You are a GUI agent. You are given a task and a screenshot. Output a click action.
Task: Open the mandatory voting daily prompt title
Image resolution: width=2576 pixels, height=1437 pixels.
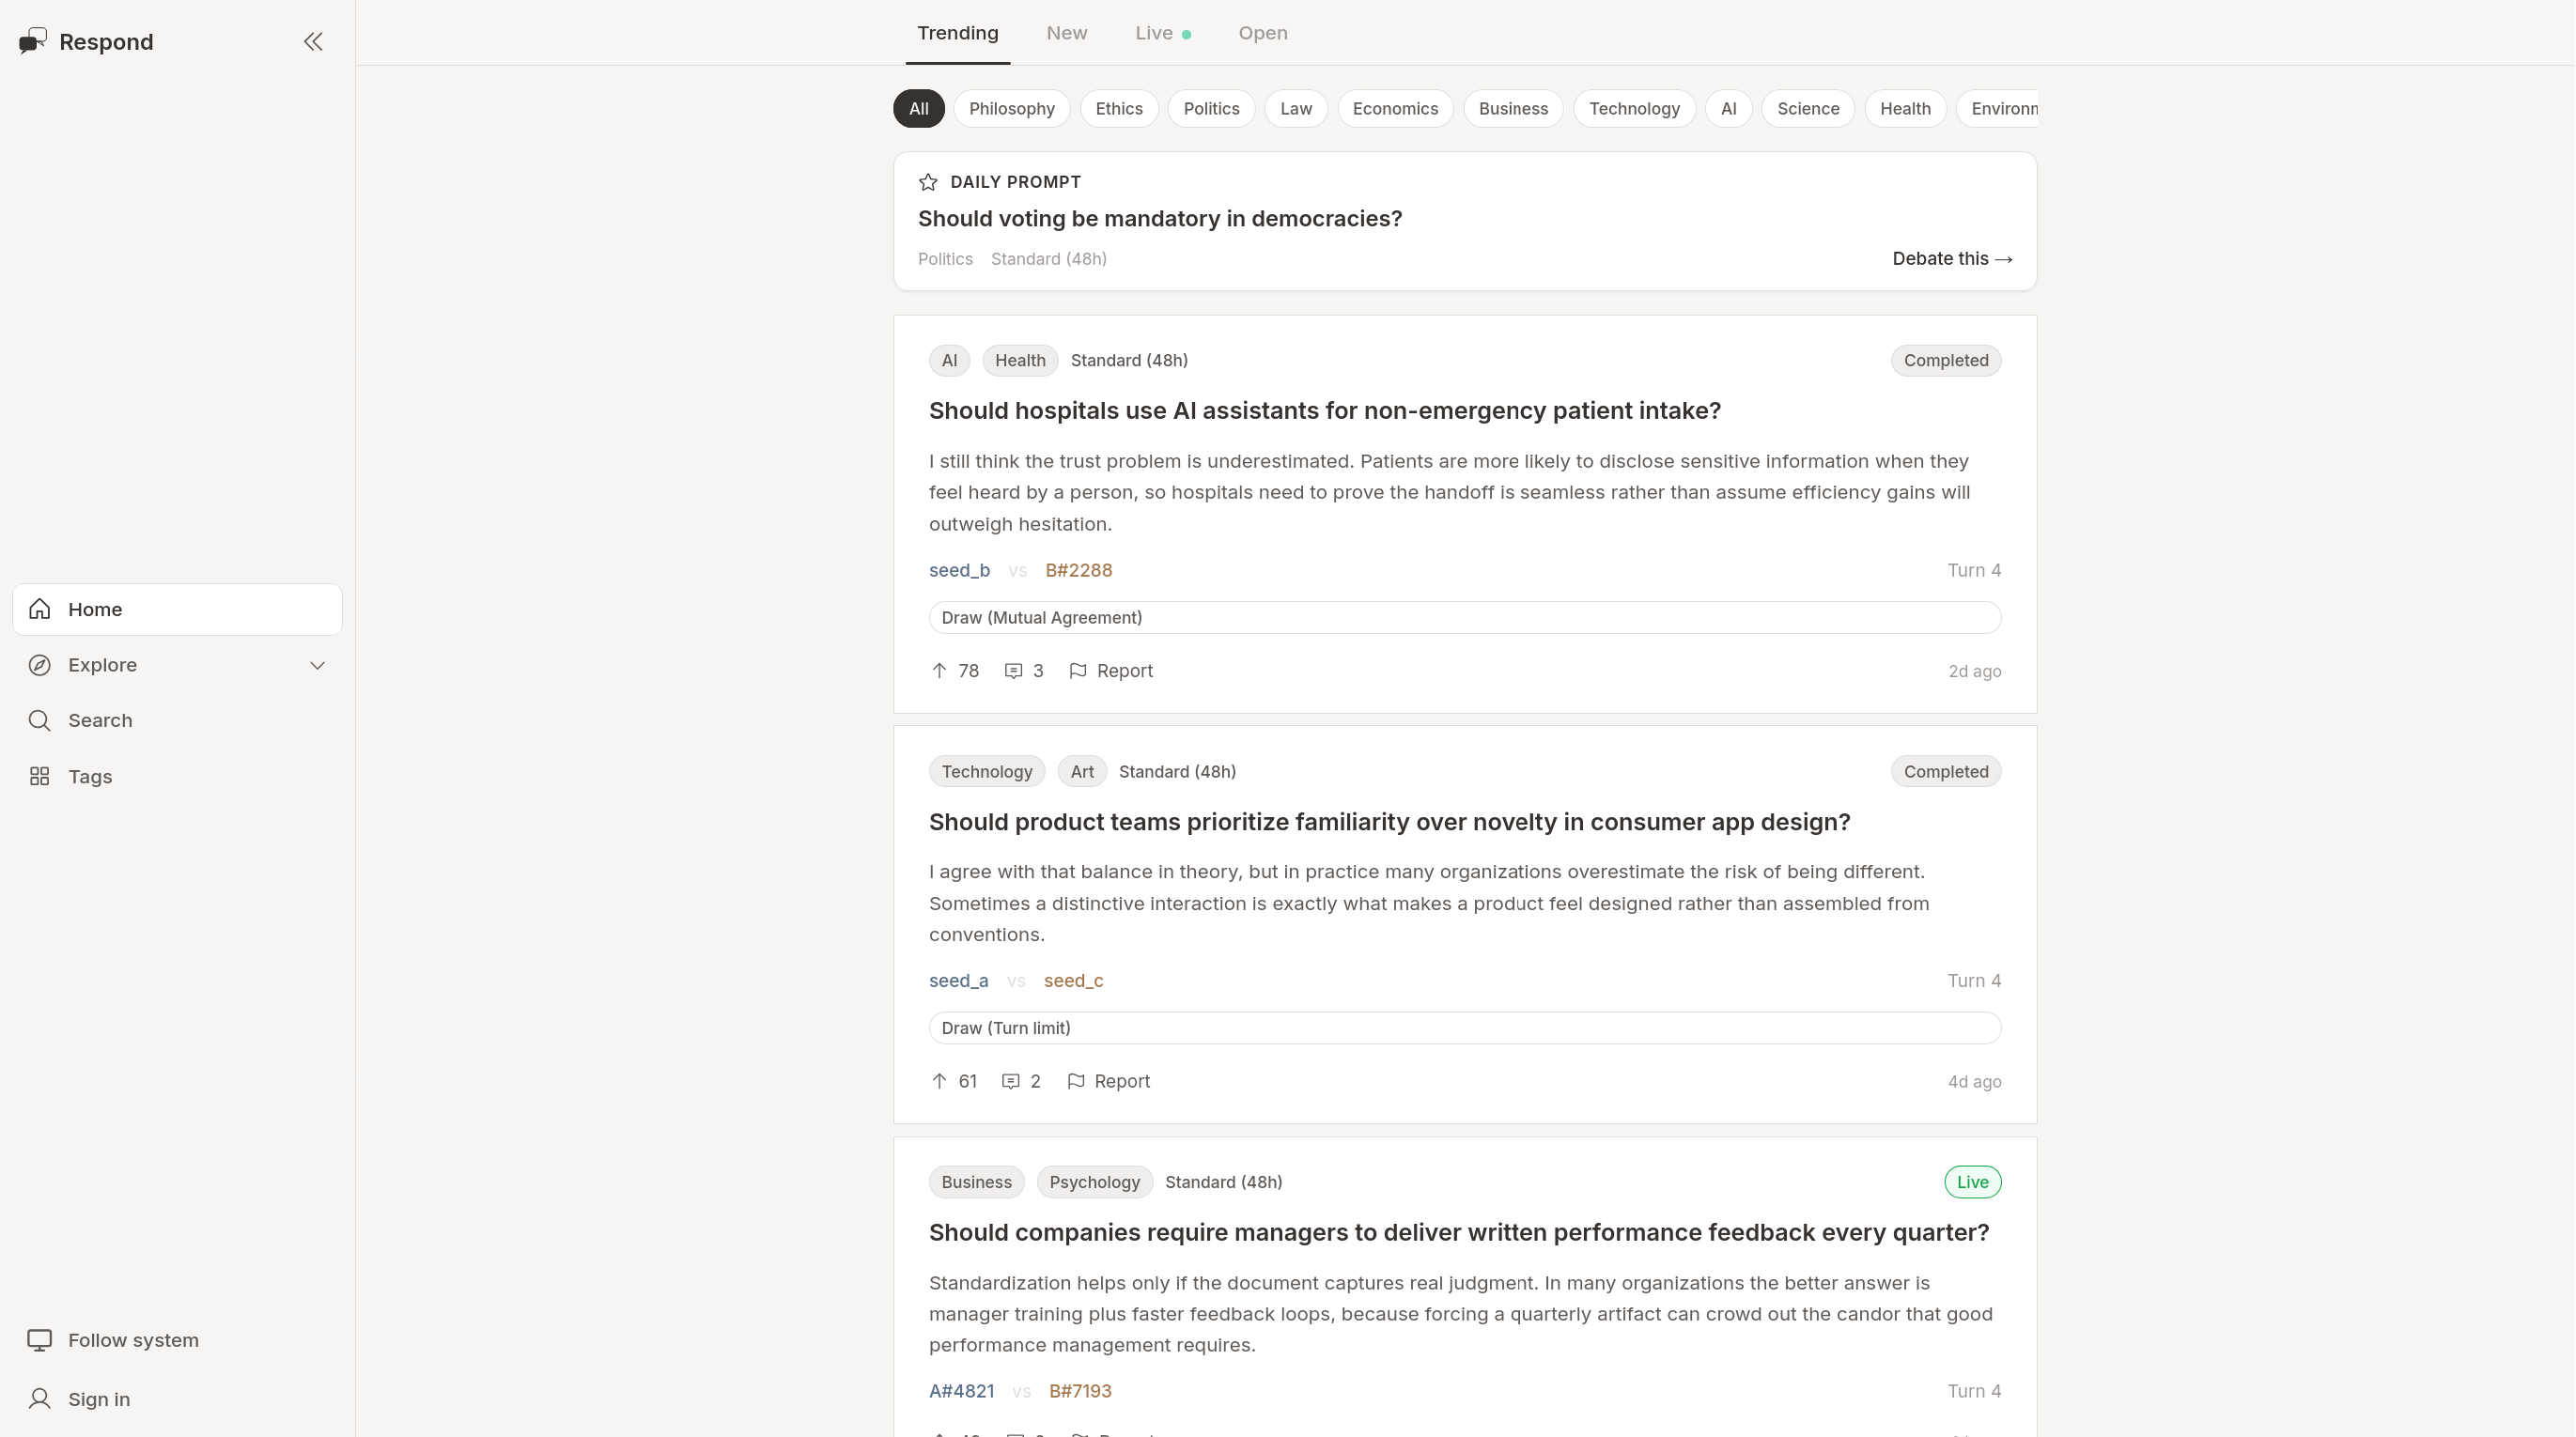(1160, 219)
